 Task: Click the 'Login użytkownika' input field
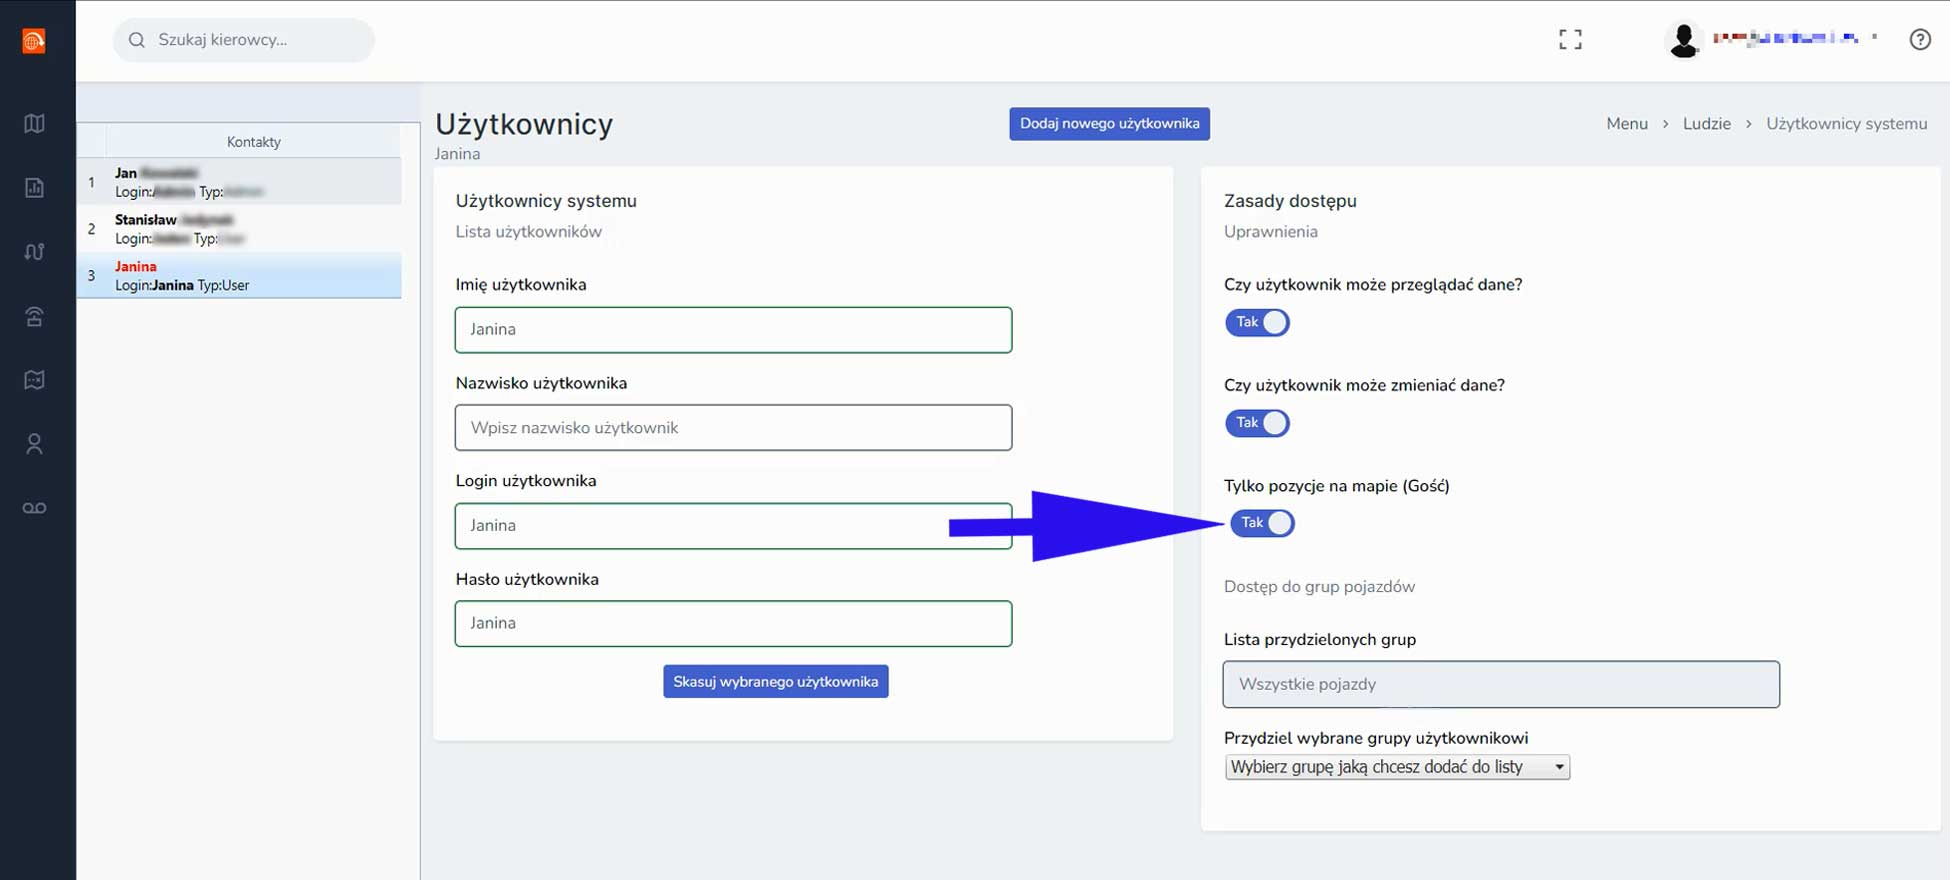click(733, 526)
